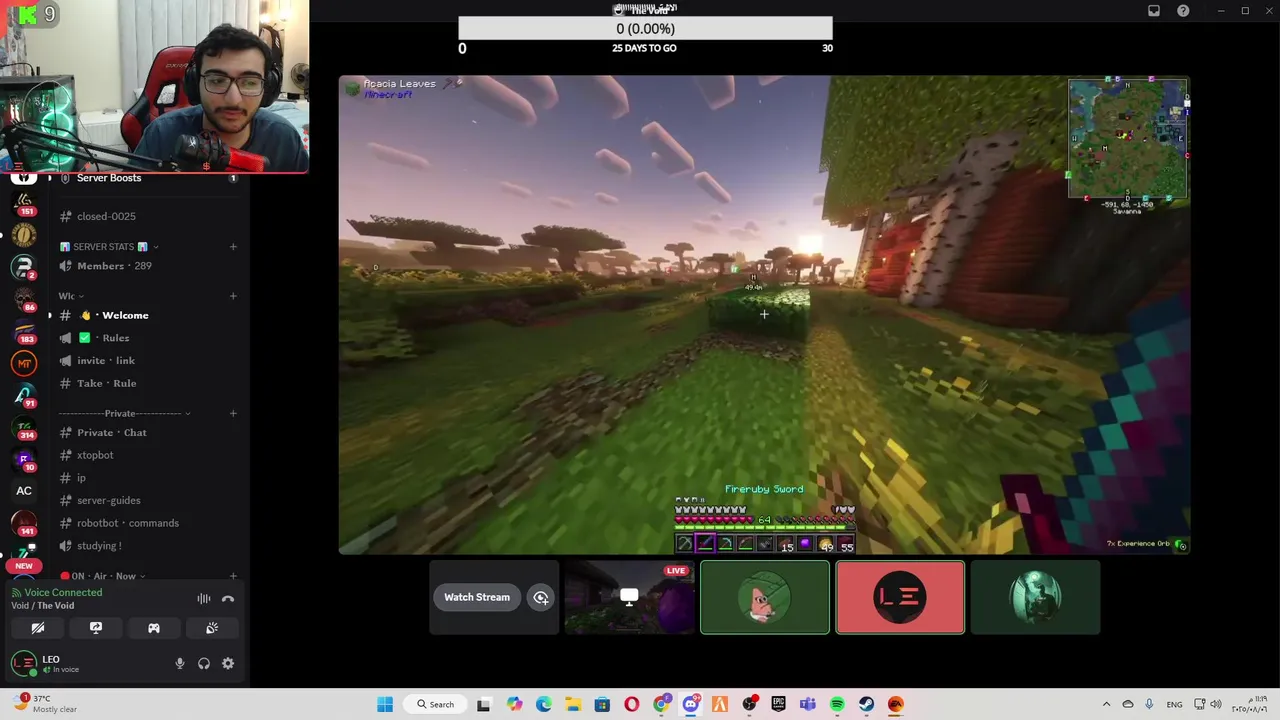Viewport: 1280px width, 720px height.
Task: Select the Patrick avatar participant tile
Action: (x=765, y=598)
